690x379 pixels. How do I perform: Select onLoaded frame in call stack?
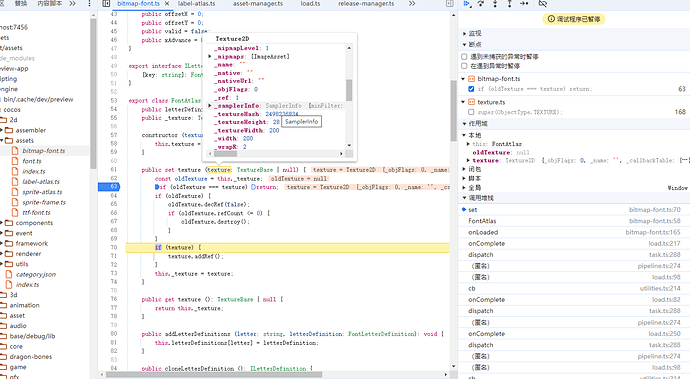[483, 232]
